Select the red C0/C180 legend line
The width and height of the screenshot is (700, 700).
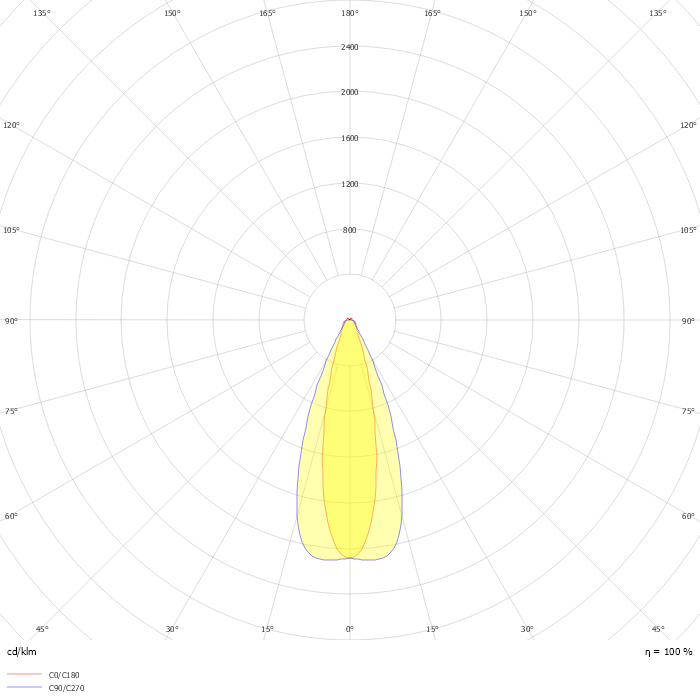(24, 675)
